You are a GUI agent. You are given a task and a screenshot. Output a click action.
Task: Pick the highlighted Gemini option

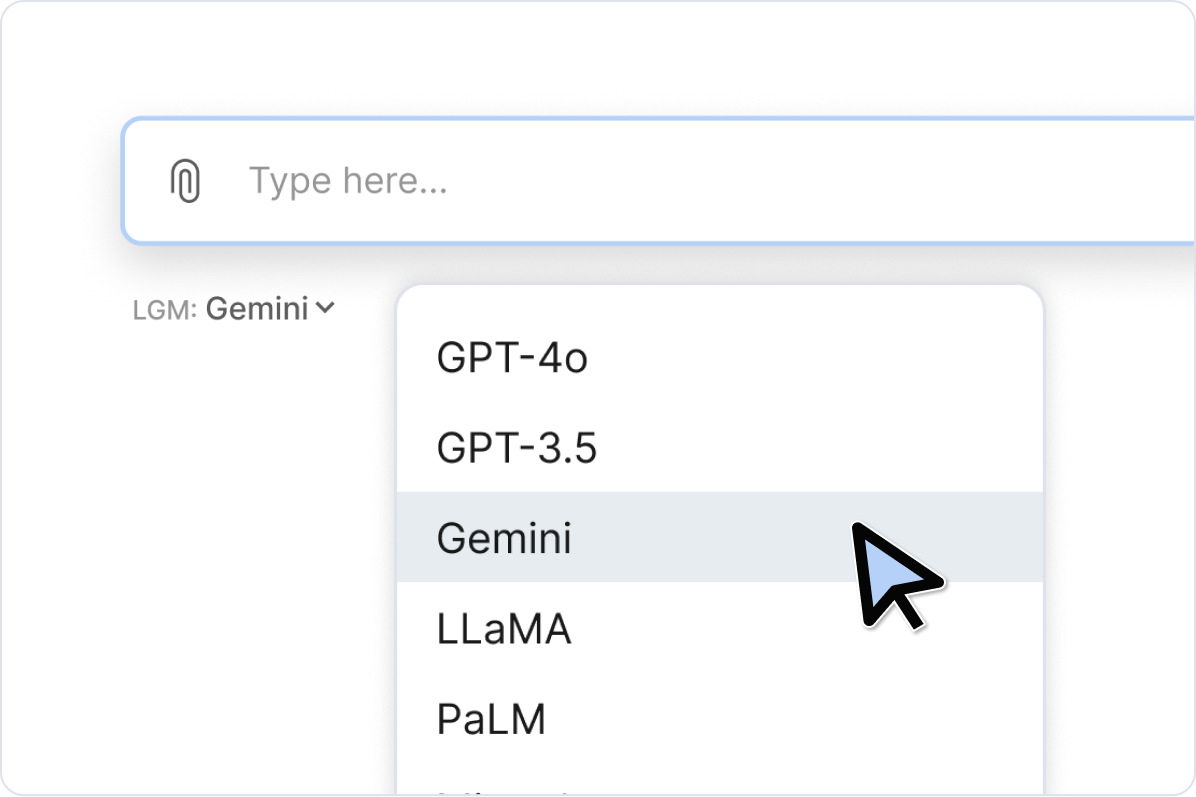pos(504,539)
